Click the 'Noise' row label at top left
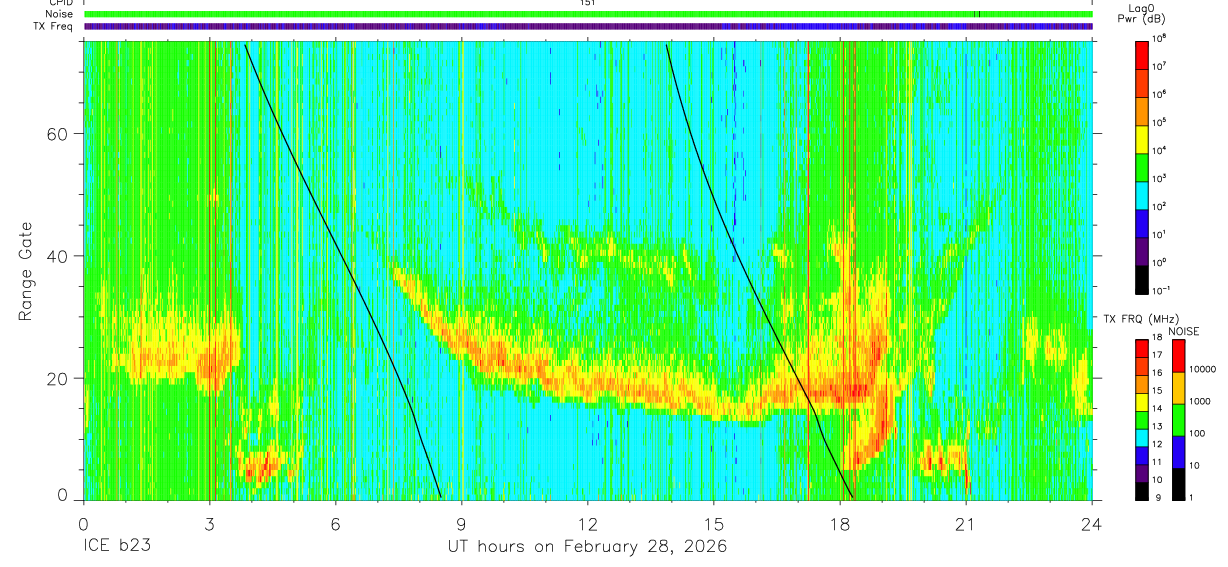 pos(59,14)
